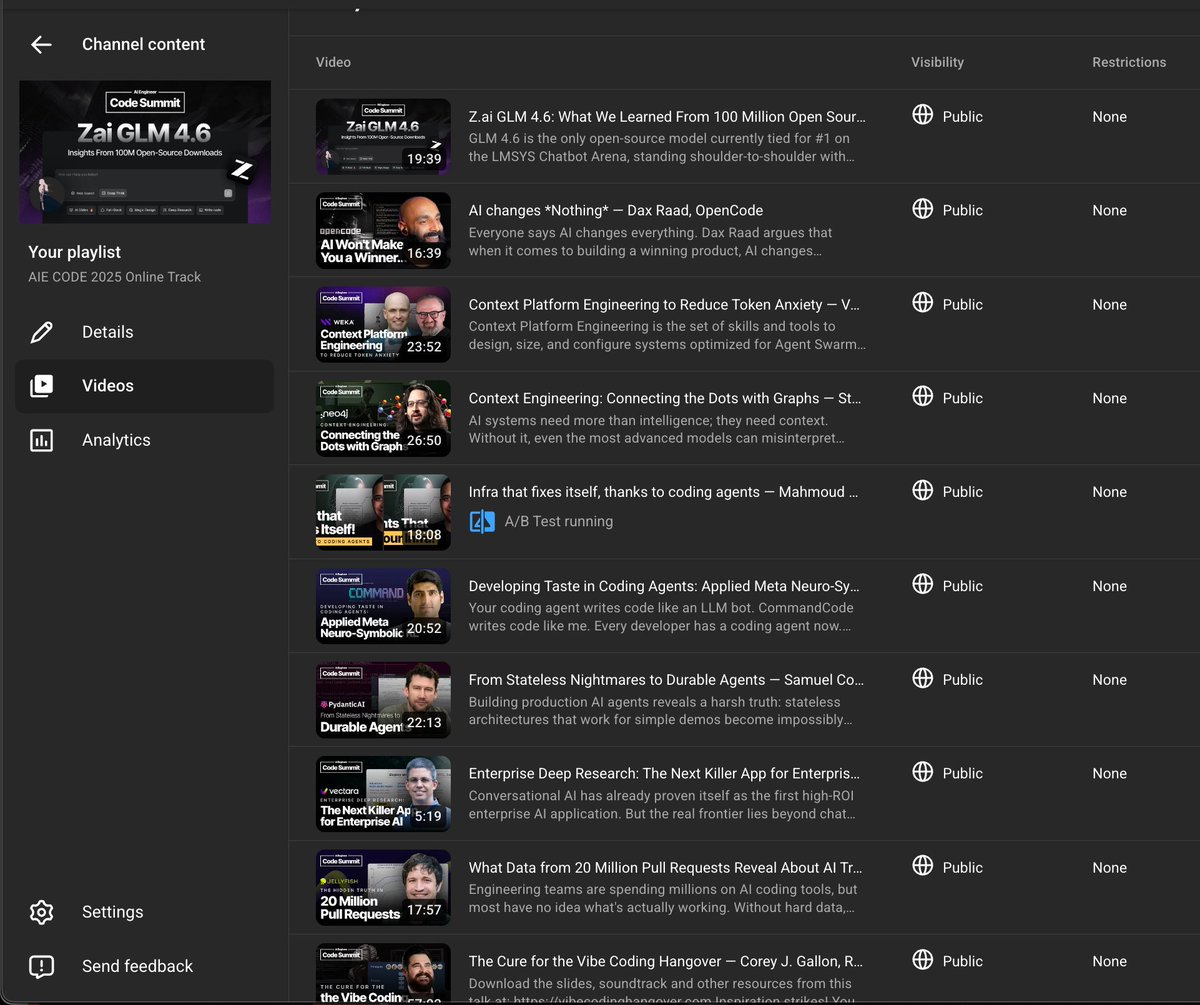Open the video titled 'AI changes *Nothing*'

(616, 210)
